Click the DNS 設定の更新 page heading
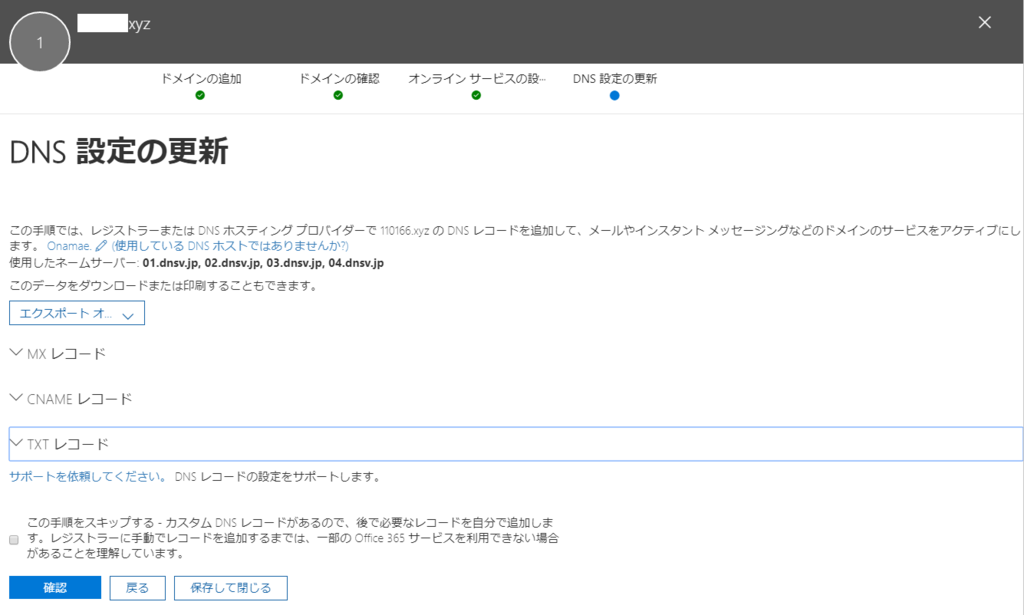Image resolution: width=1024 pixels, height=615 pixels. tap(119, 151)
